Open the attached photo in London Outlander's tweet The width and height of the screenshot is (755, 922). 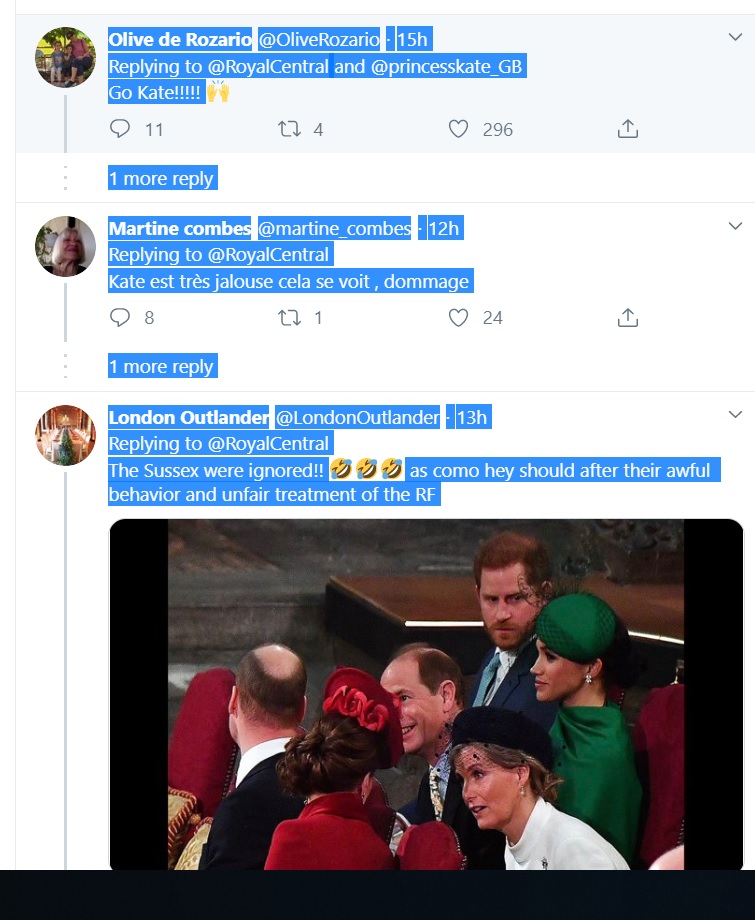[426, 694]
